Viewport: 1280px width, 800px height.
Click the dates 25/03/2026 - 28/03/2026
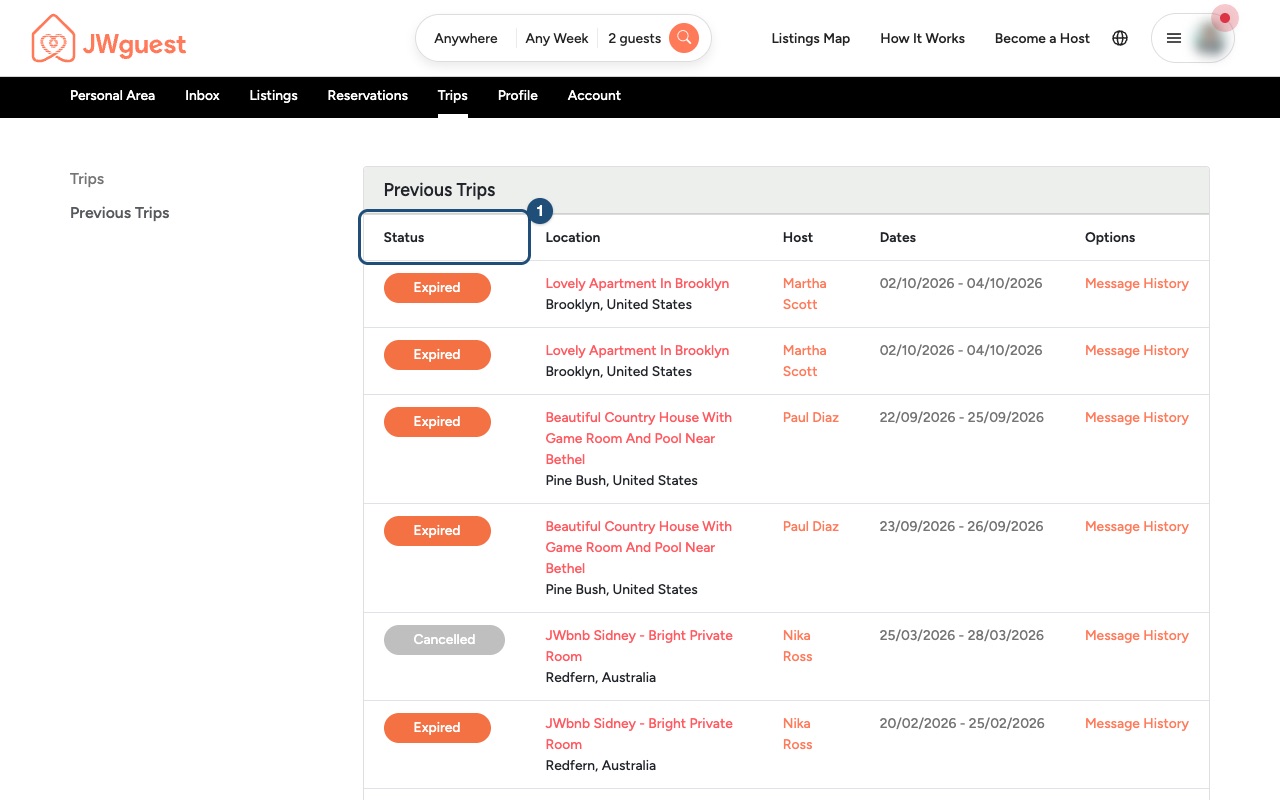pos(962,636)
